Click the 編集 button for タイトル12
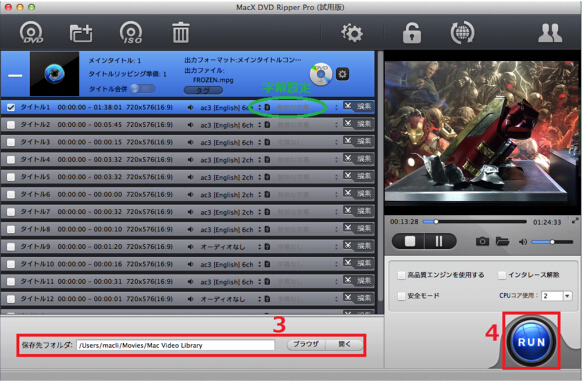 coord(363,298)
